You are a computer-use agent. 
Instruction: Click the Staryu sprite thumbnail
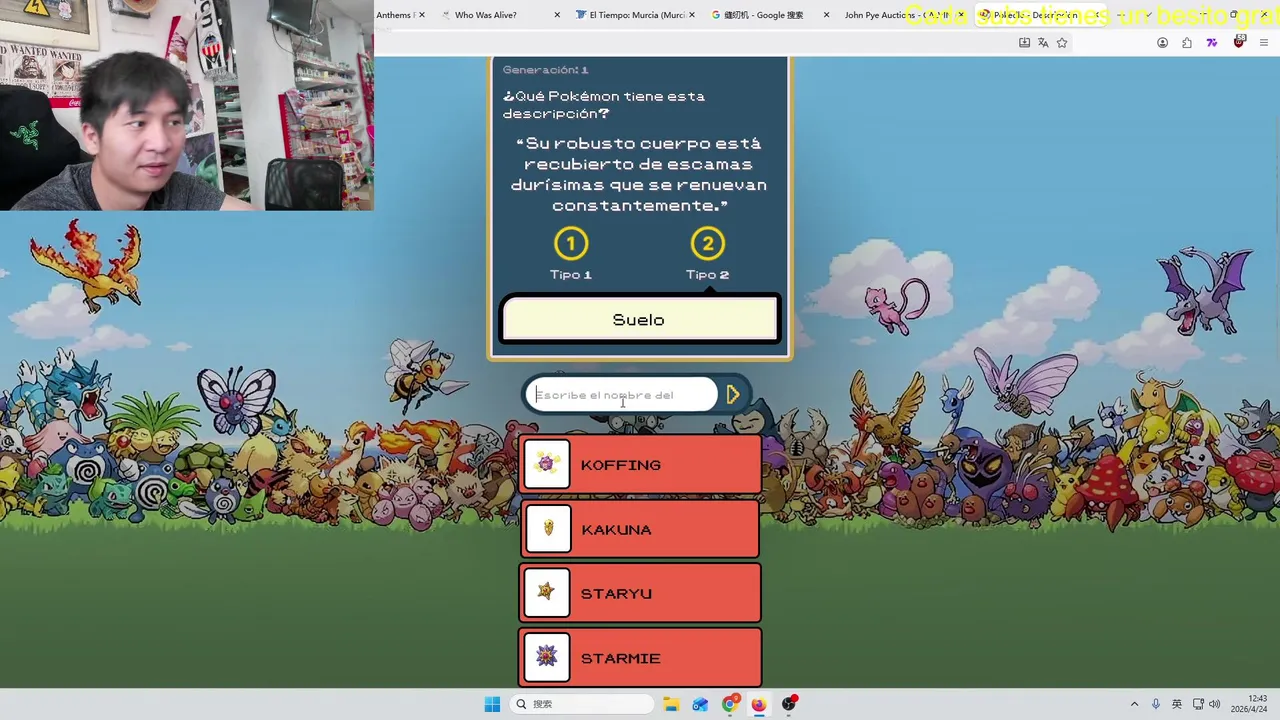coord(547,593)
